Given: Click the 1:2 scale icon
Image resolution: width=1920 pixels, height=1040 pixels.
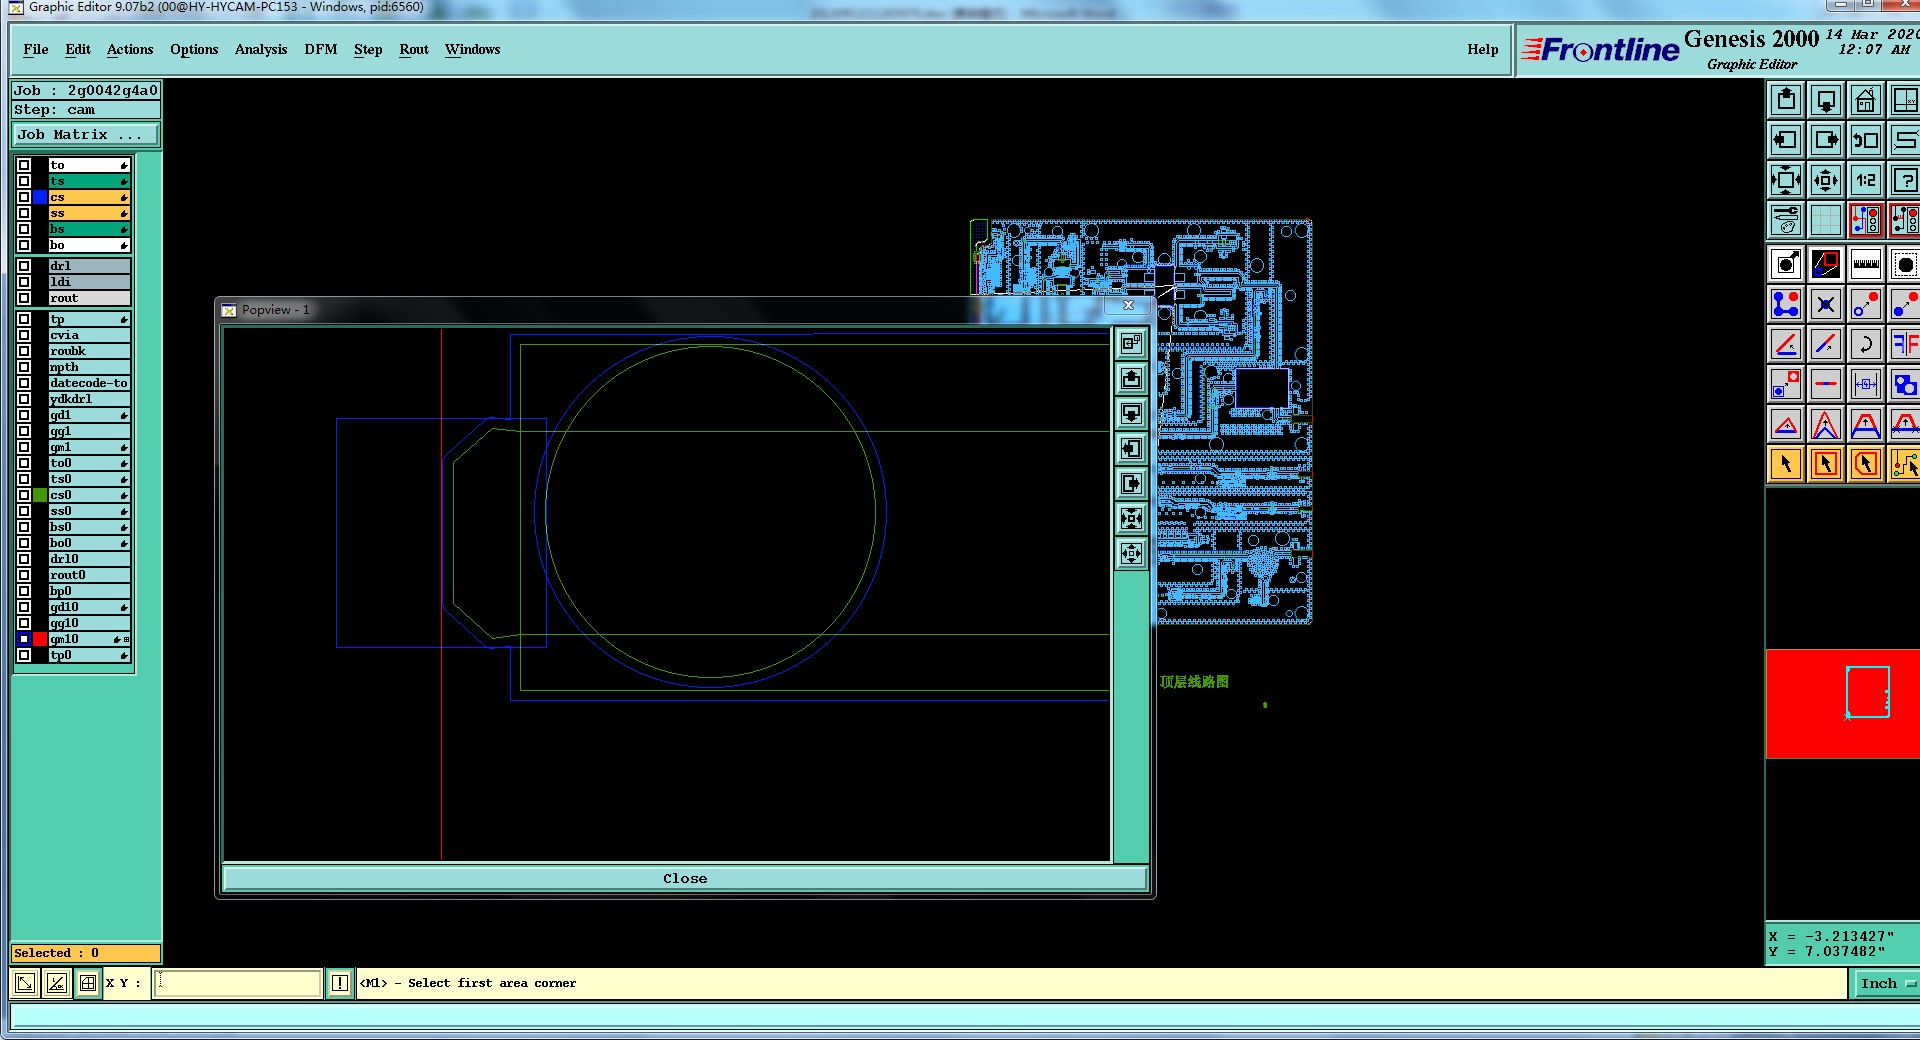Looking at the screenshot, I should tap(1866, 180).
